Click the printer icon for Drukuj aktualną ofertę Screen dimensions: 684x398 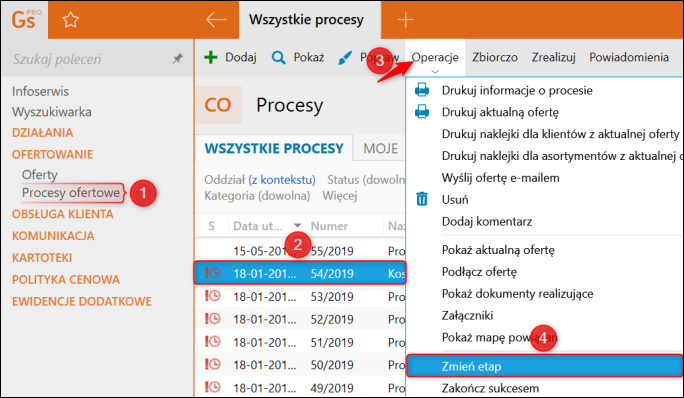click(x=421, y=112)
